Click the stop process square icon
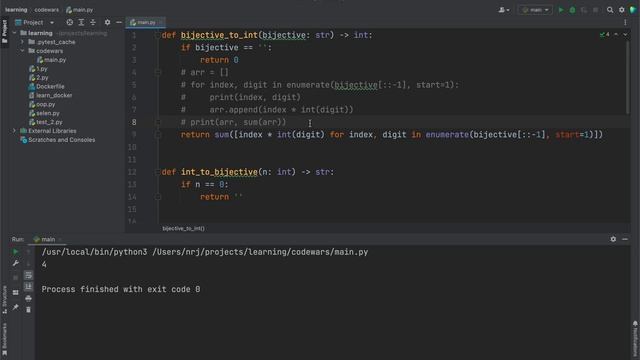 [16, 278]
